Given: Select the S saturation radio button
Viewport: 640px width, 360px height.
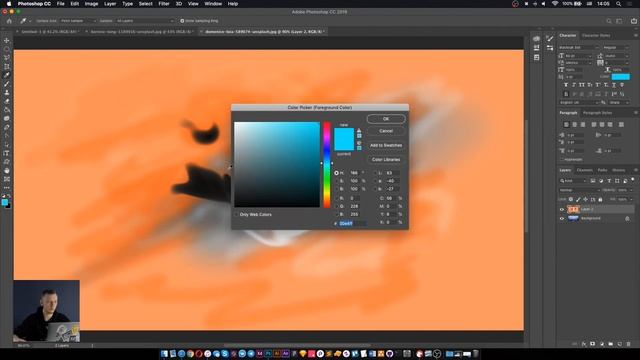Looking at the screenshot, I should point(336,181).
